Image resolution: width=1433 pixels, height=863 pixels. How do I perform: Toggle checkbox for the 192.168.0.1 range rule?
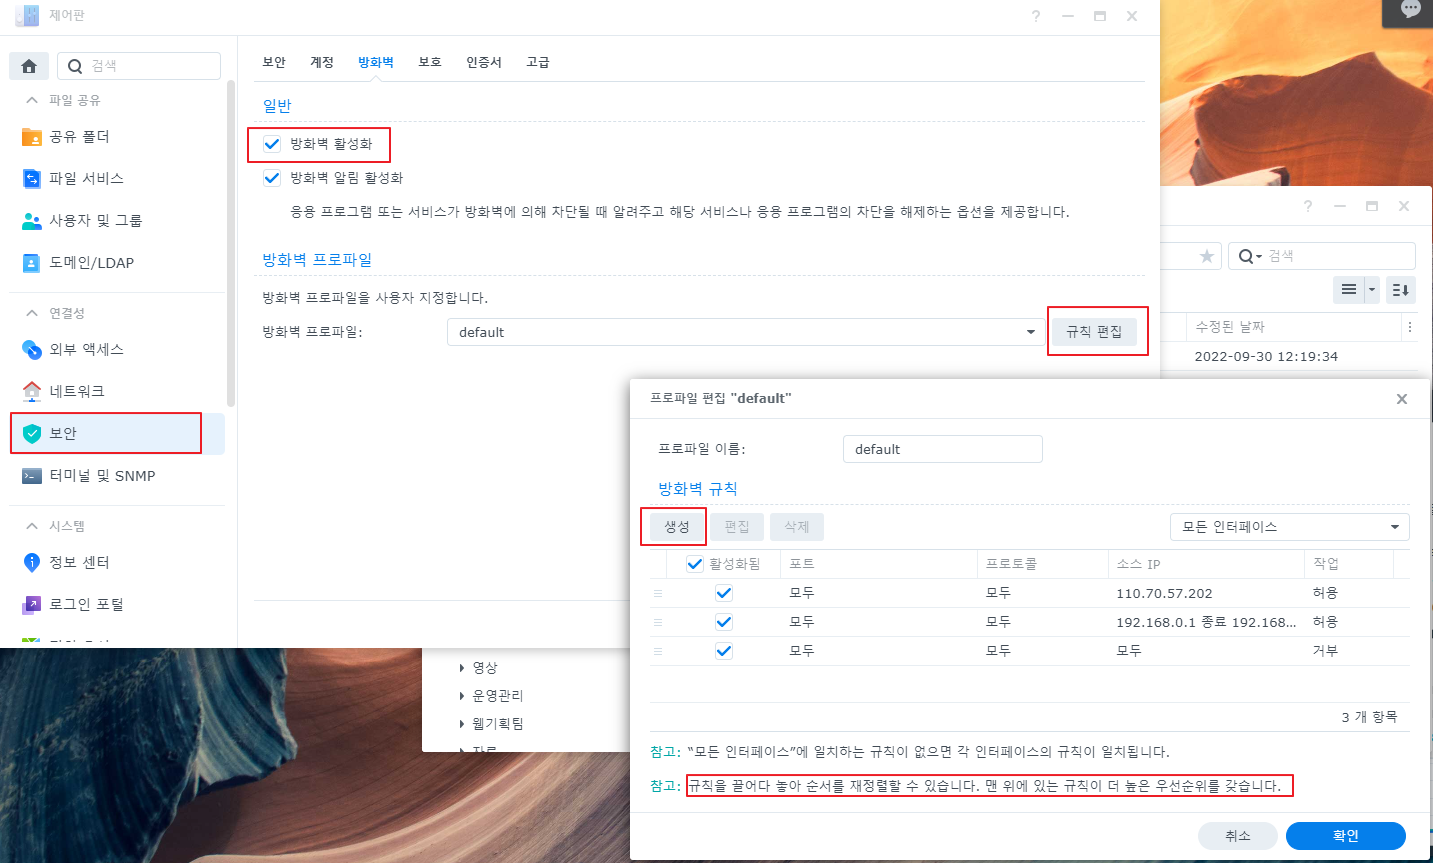coord(724,622)
